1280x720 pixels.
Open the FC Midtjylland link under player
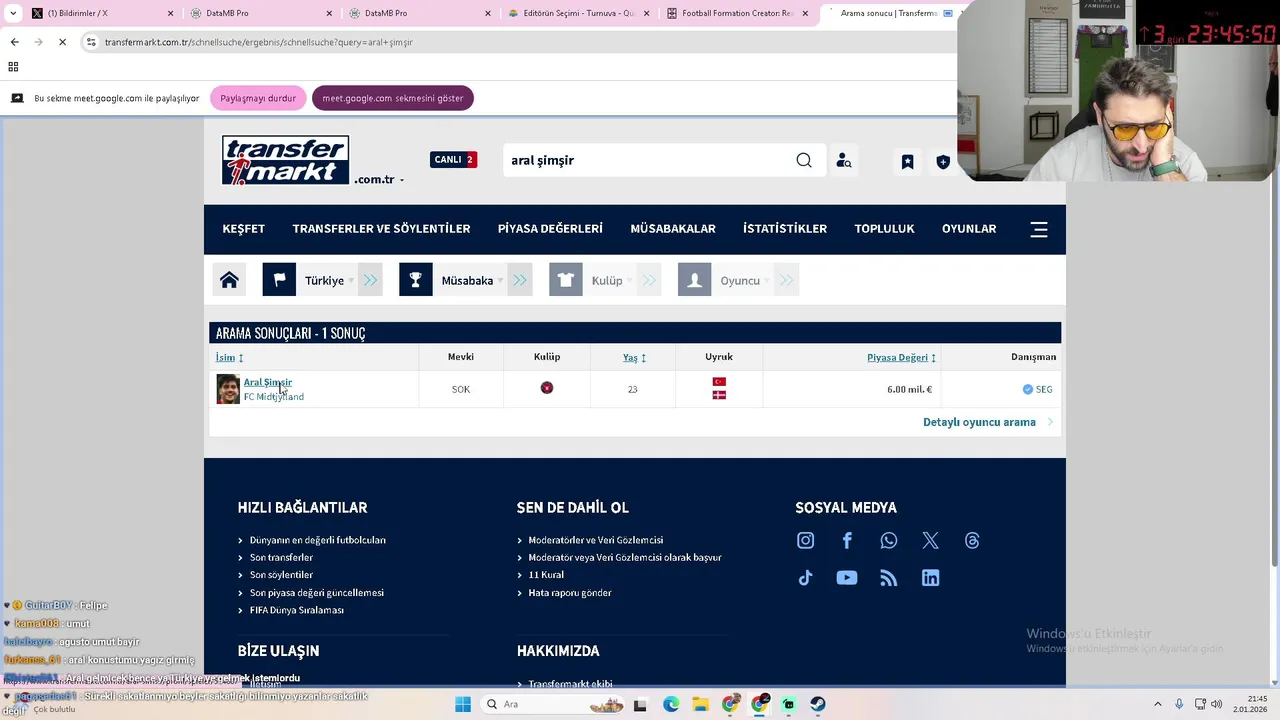coord(274,397)
